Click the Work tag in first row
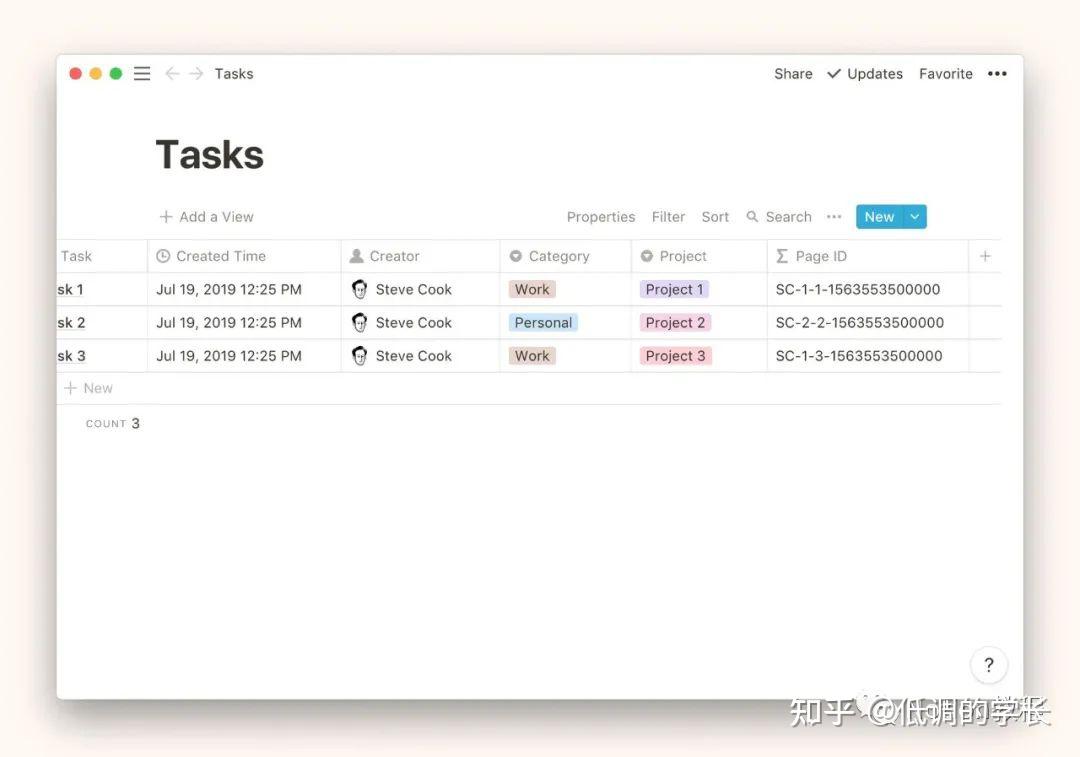The width and height of the screenshot is (1080, 757). coord(532,289)
